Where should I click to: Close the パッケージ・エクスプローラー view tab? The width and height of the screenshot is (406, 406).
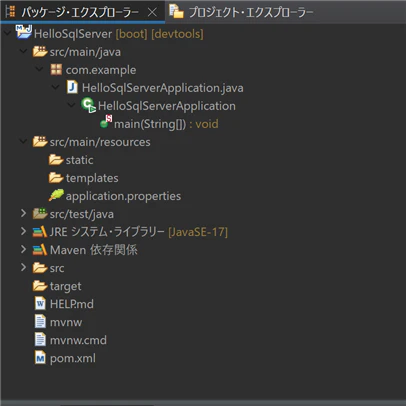click(x=152, y=12)
